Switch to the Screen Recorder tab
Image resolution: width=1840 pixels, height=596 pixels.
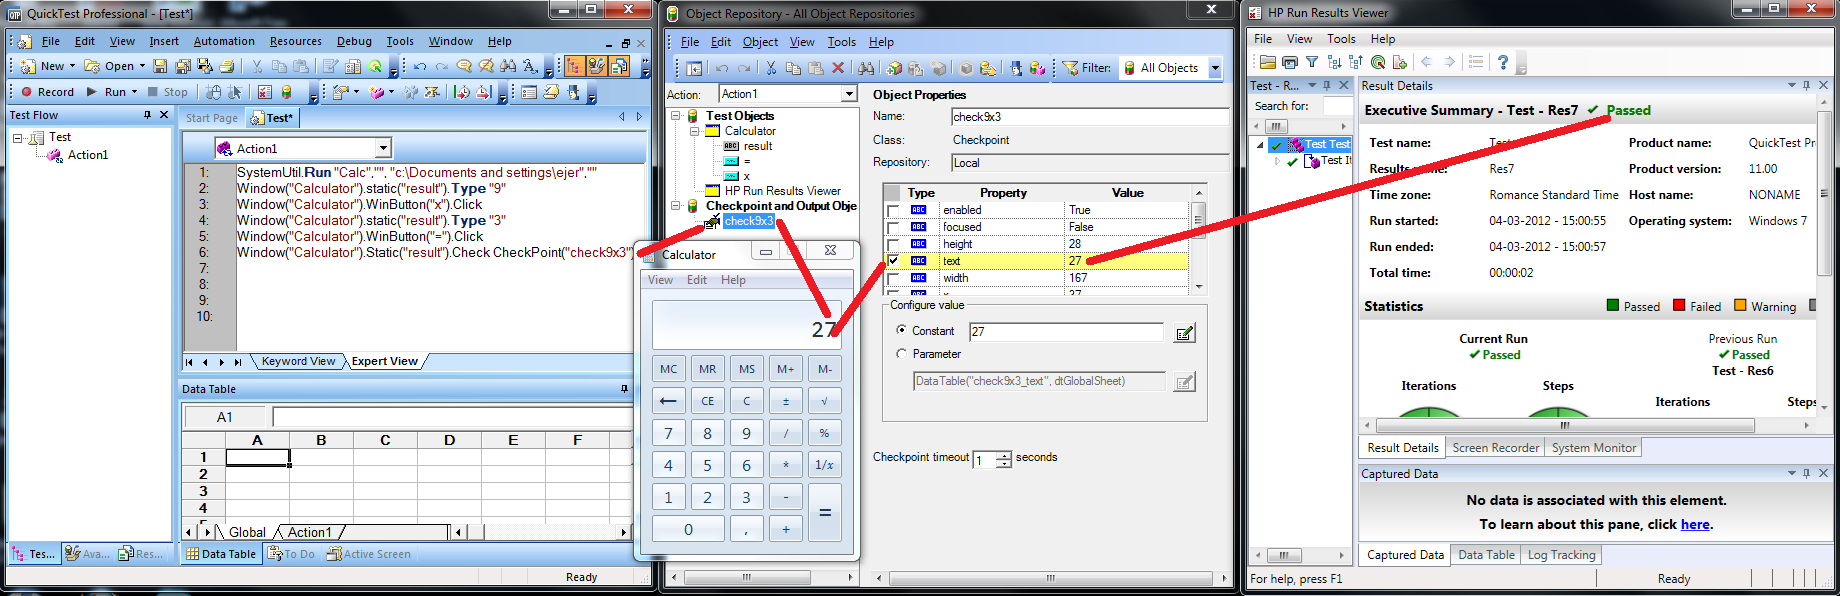(x=1495, y=448)
